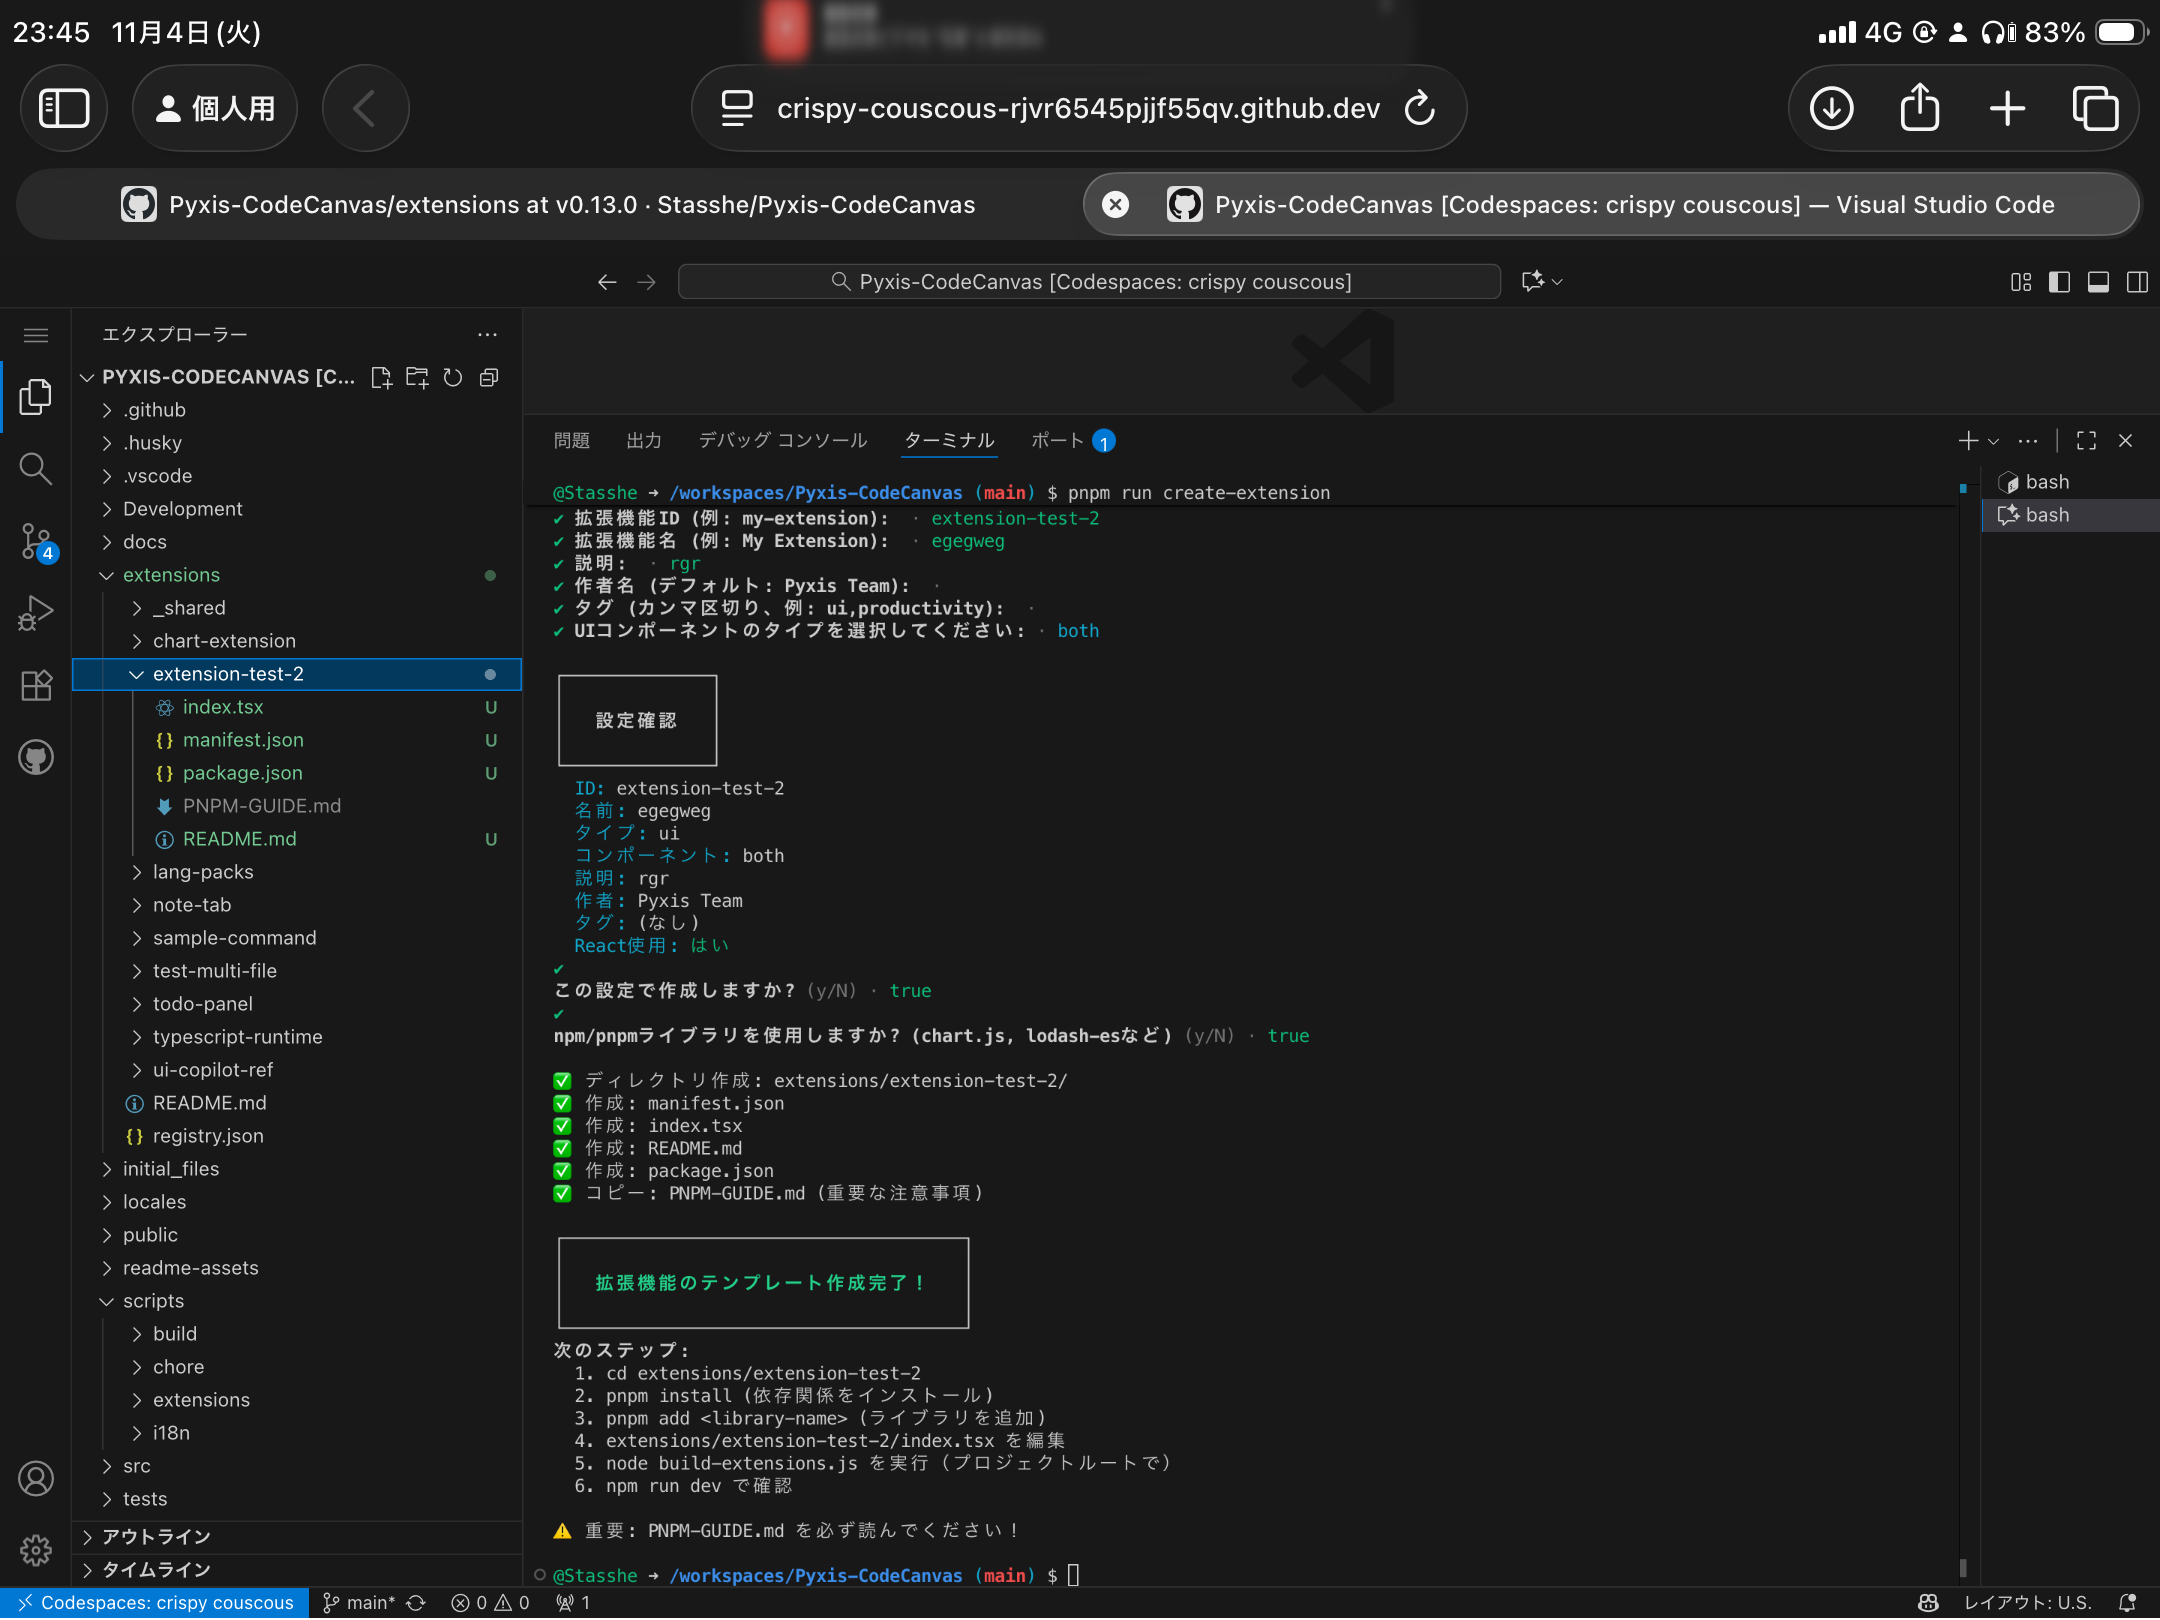2160x1620 pixels.
Task: Open the terminal launch profile dropdown
Action: click(x=1993, y=440)
